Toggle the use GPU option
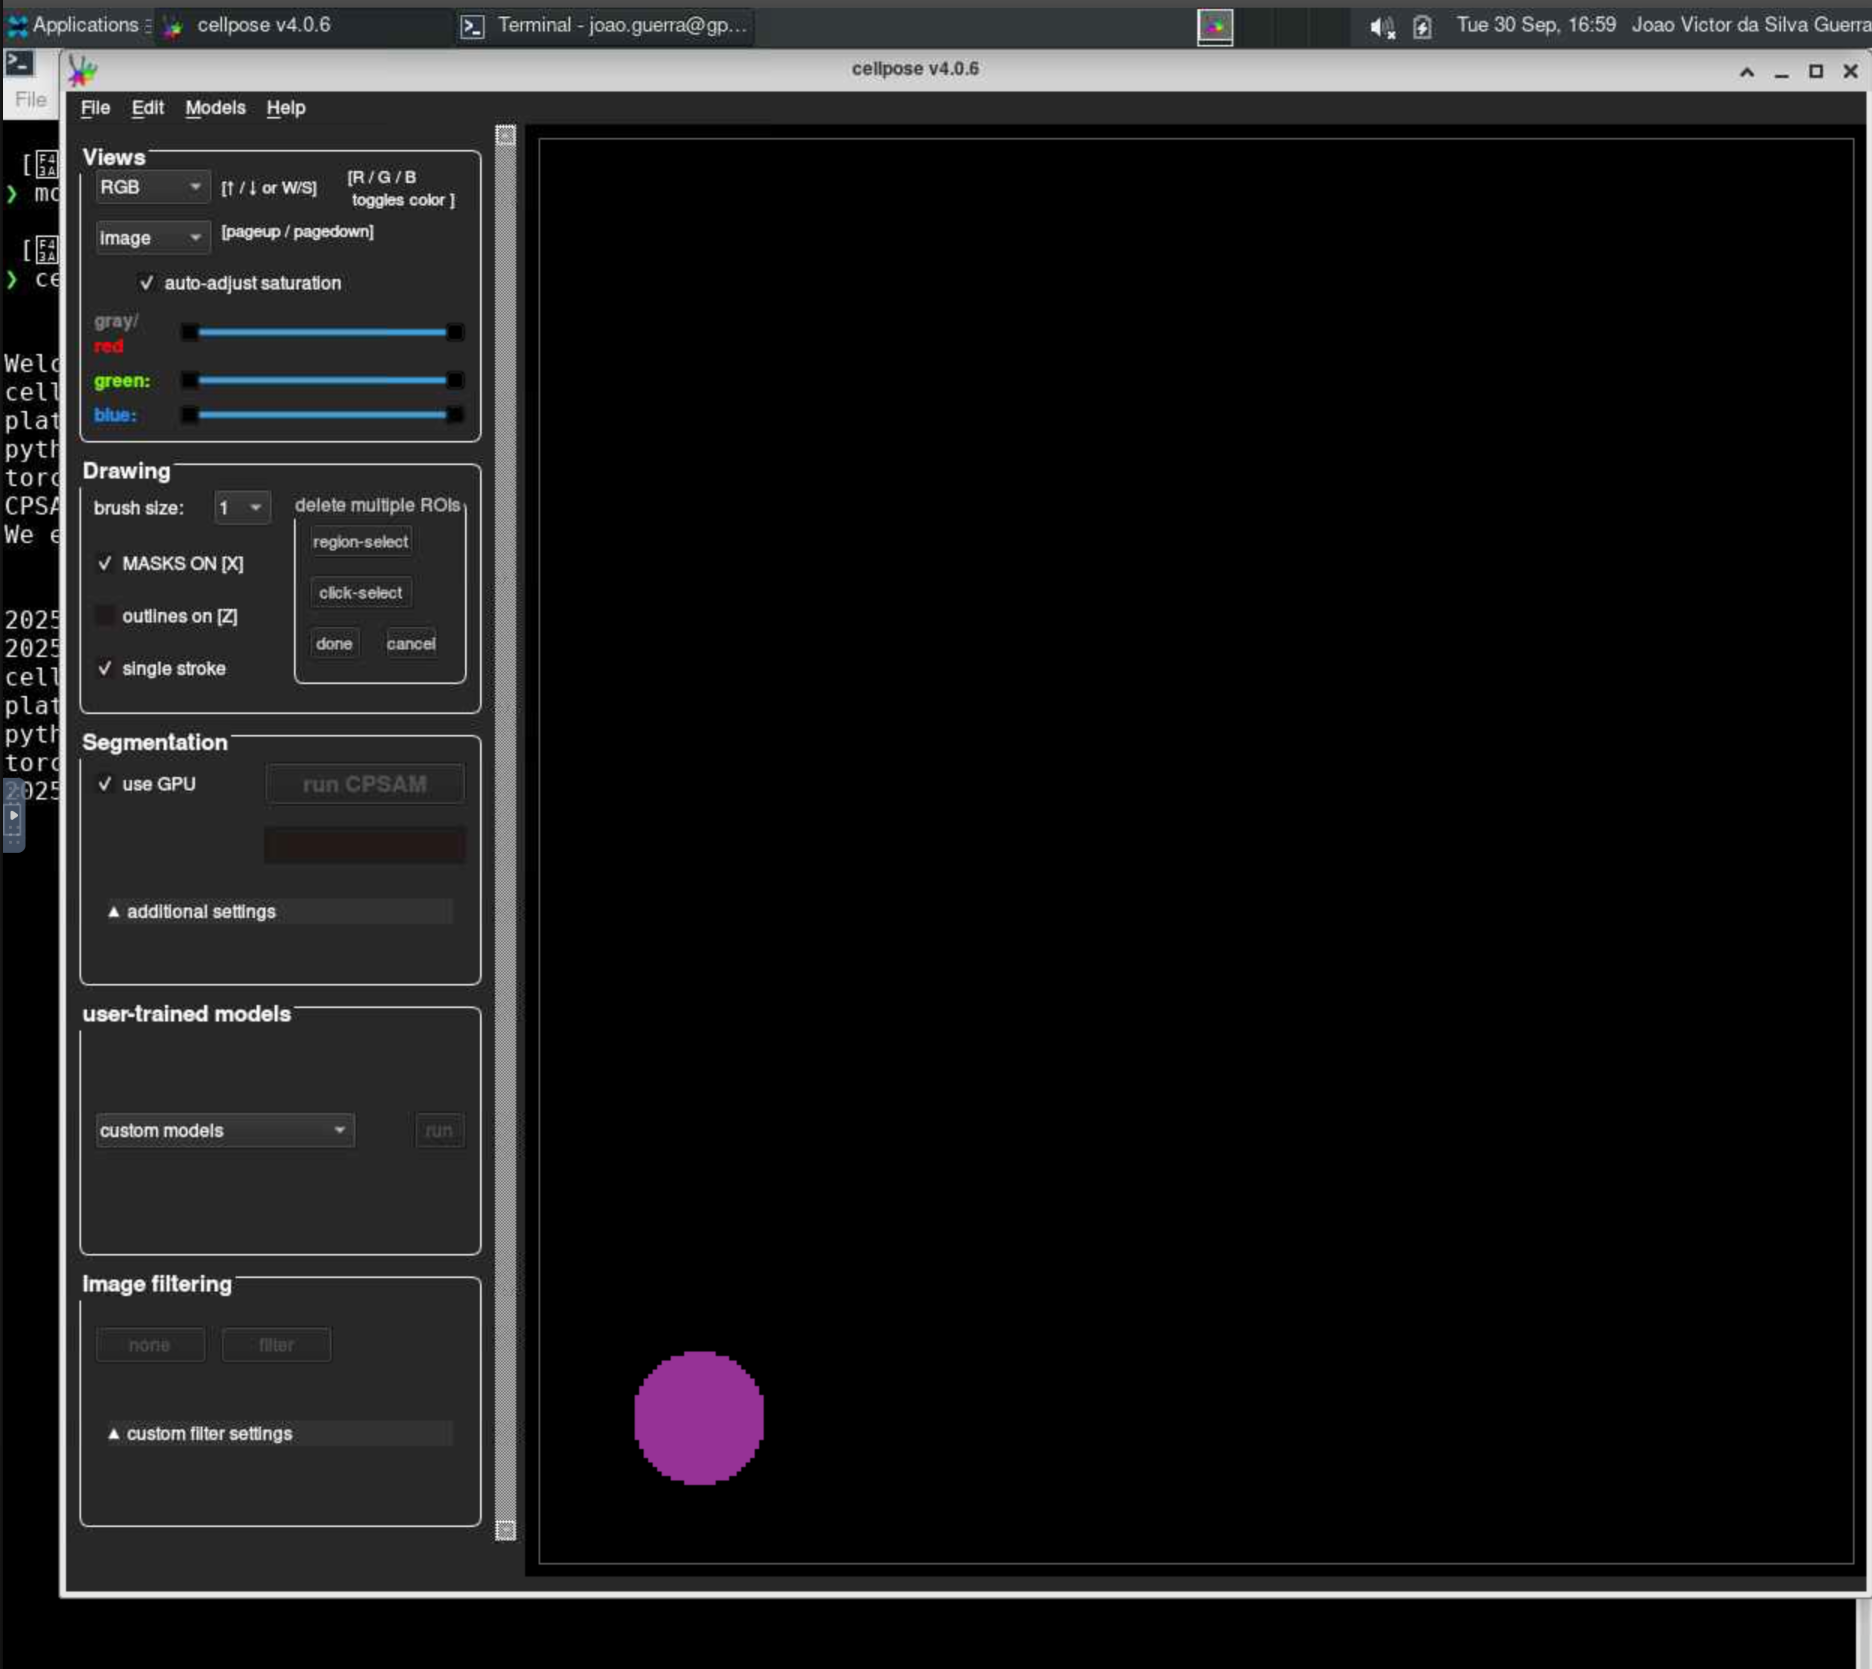This screenshot has height=1669, width=1872. (x=105, y=784)
